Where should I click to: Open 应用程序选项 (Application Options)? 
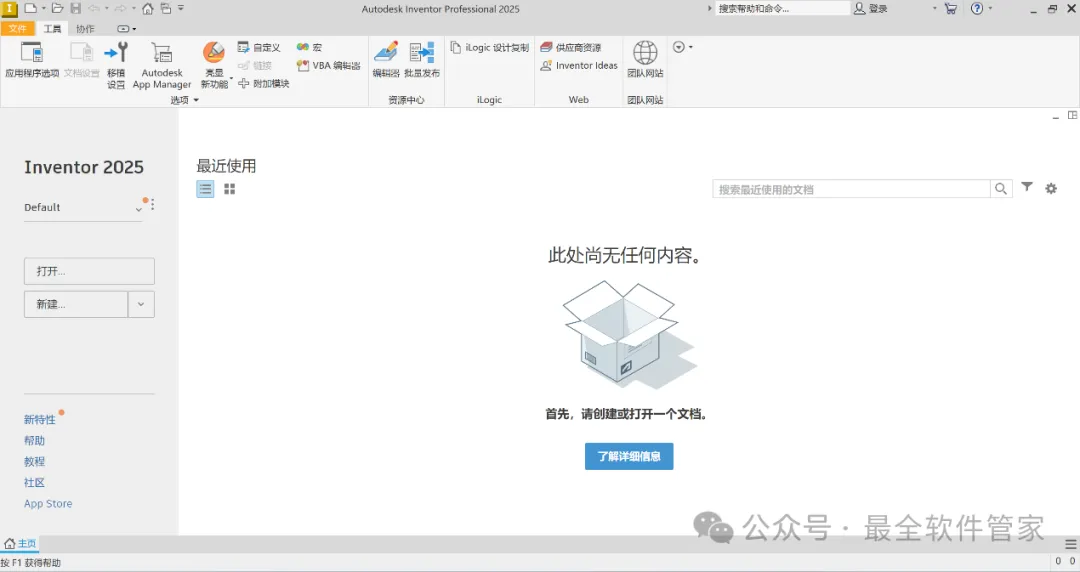click(x=32, y=60)
